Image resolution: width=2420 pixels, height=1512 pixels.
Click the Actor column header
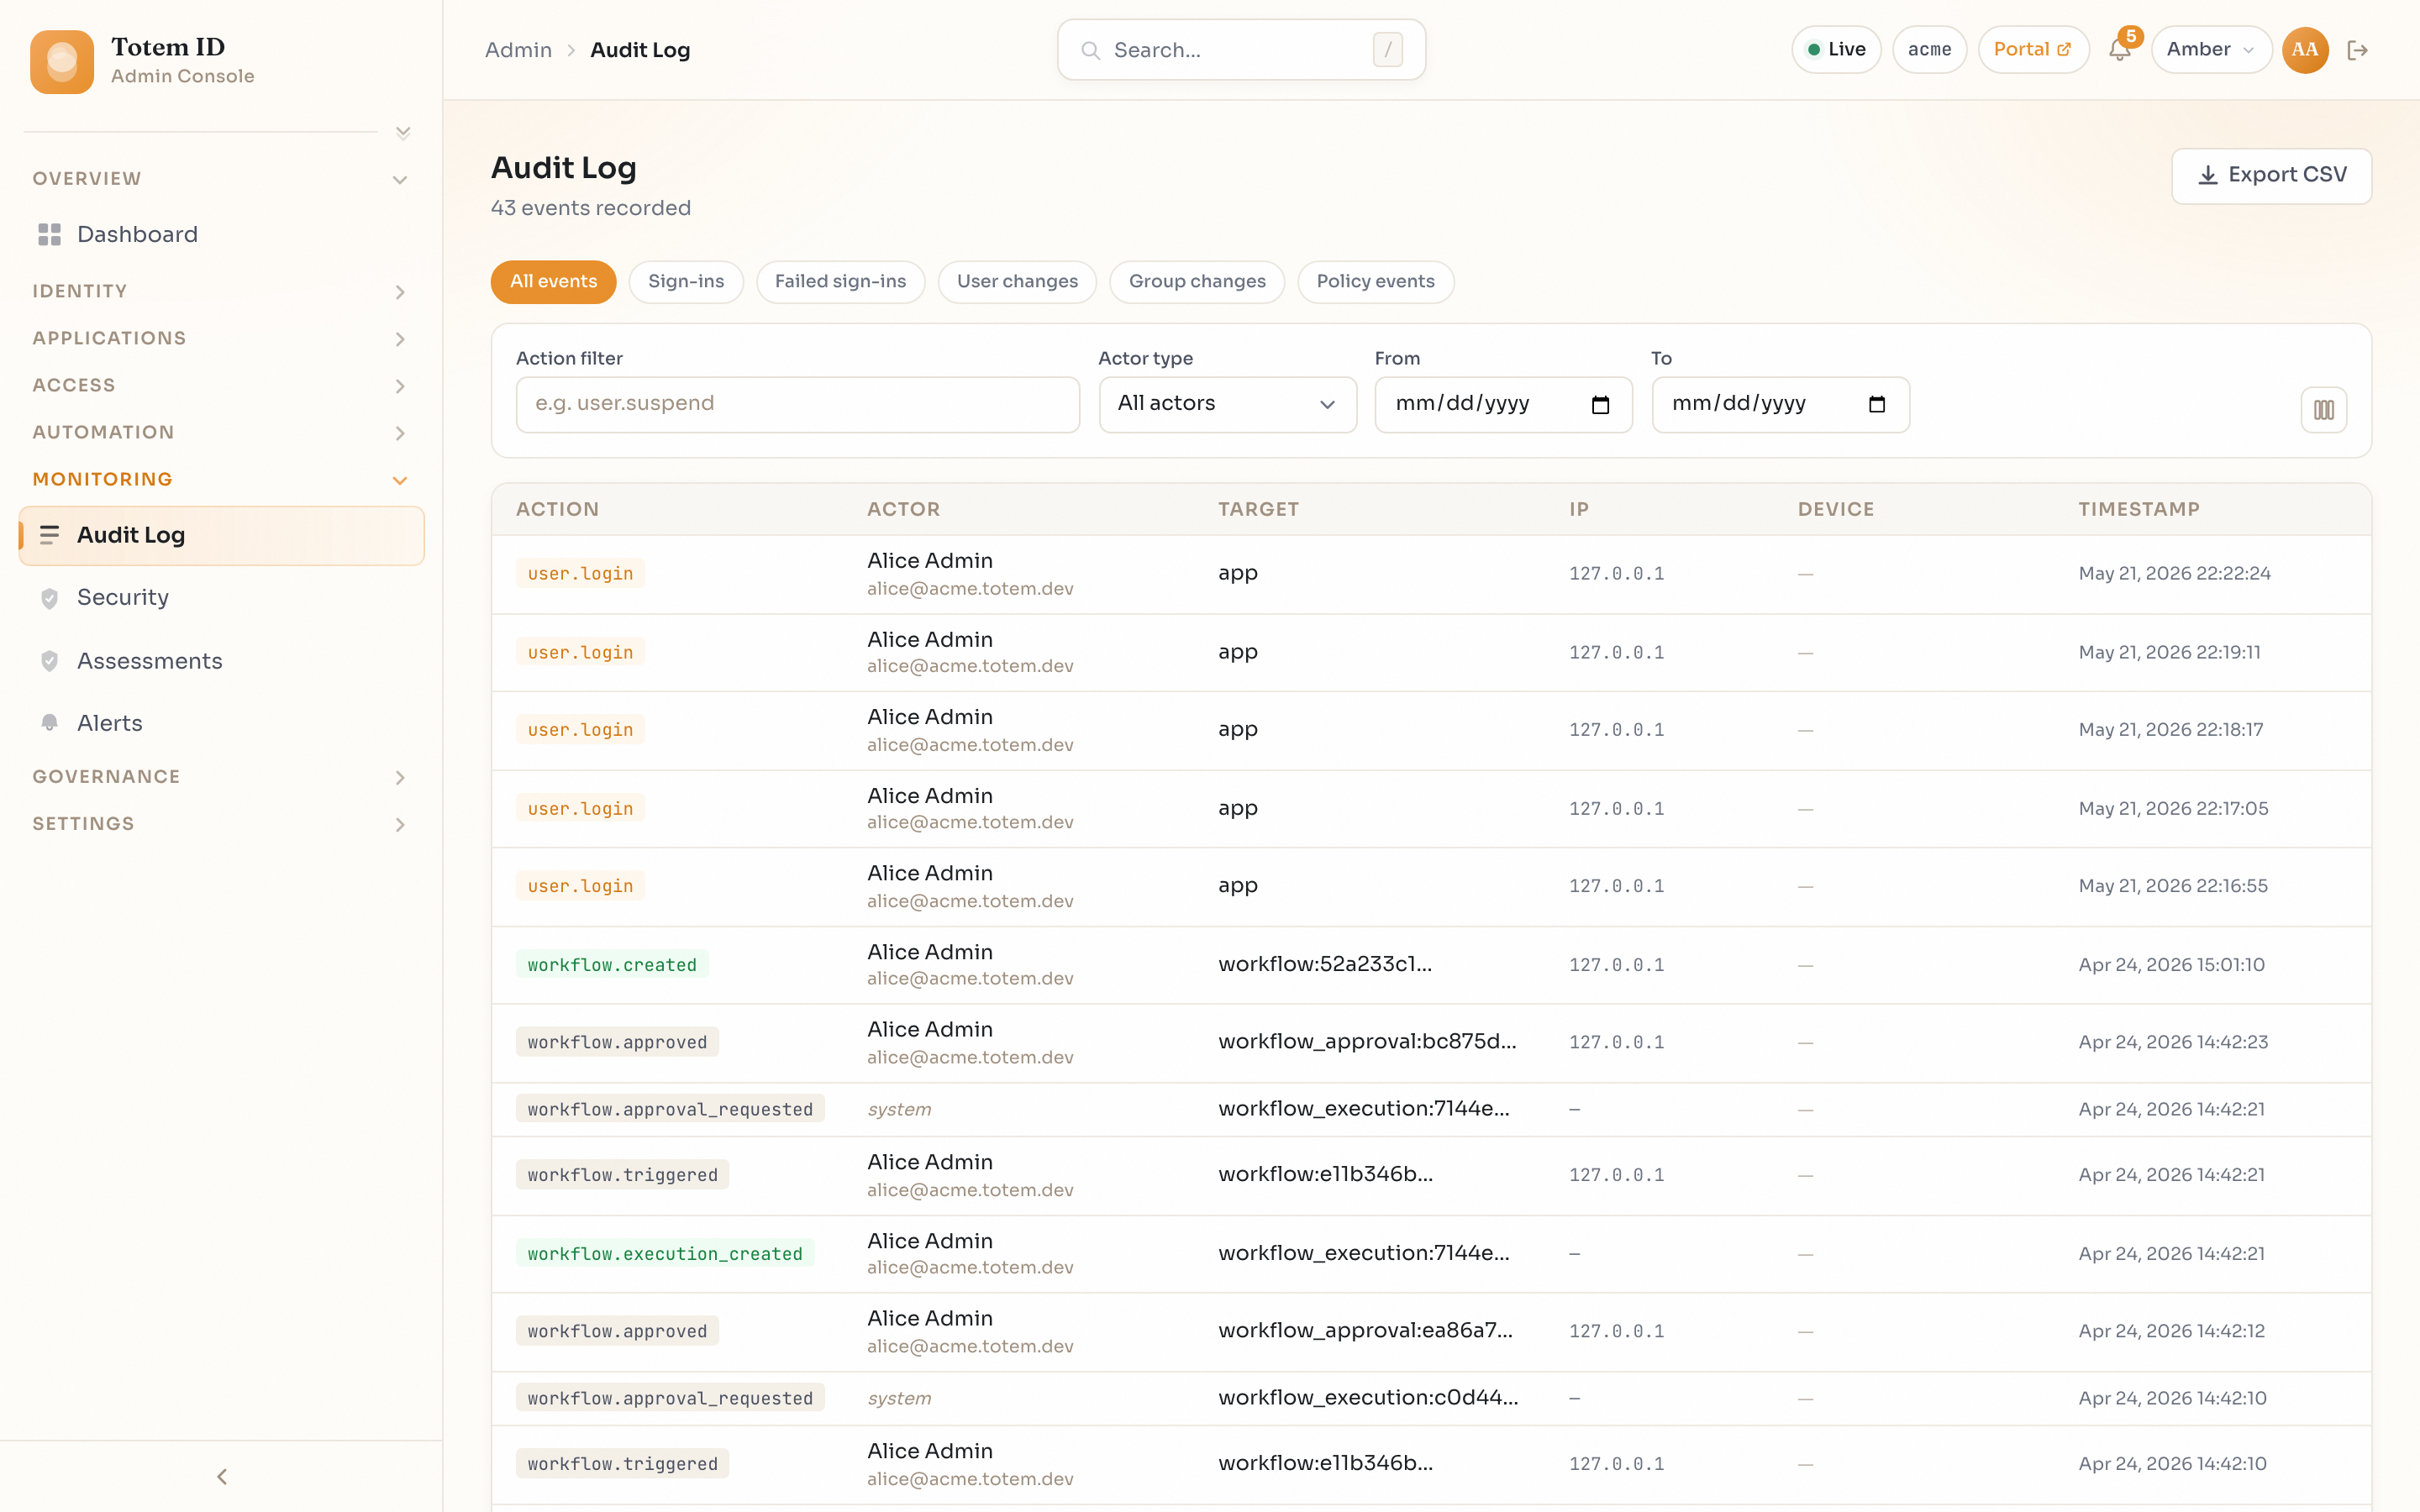click(x=903, y=509)
